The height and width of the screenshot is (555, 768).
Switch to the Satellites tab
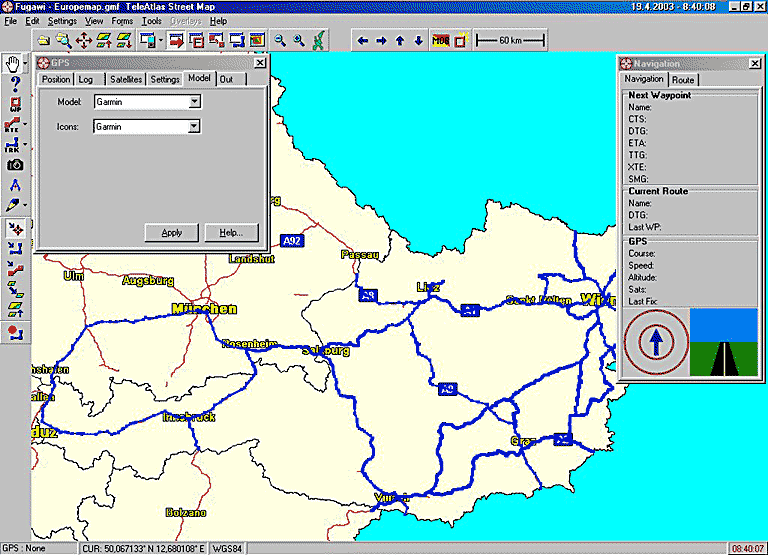tap(126, 79)
